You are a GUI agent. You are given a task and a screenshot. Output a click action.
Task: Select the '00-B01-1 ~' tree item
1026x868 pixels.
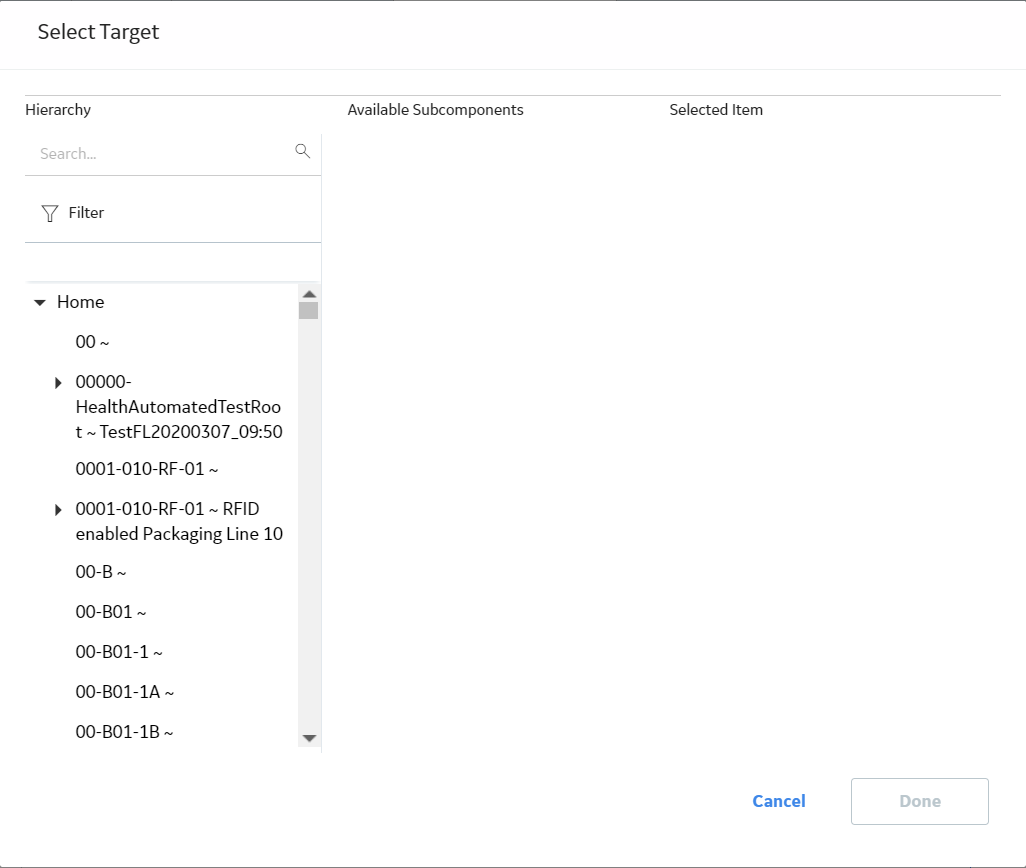[118, 651]
